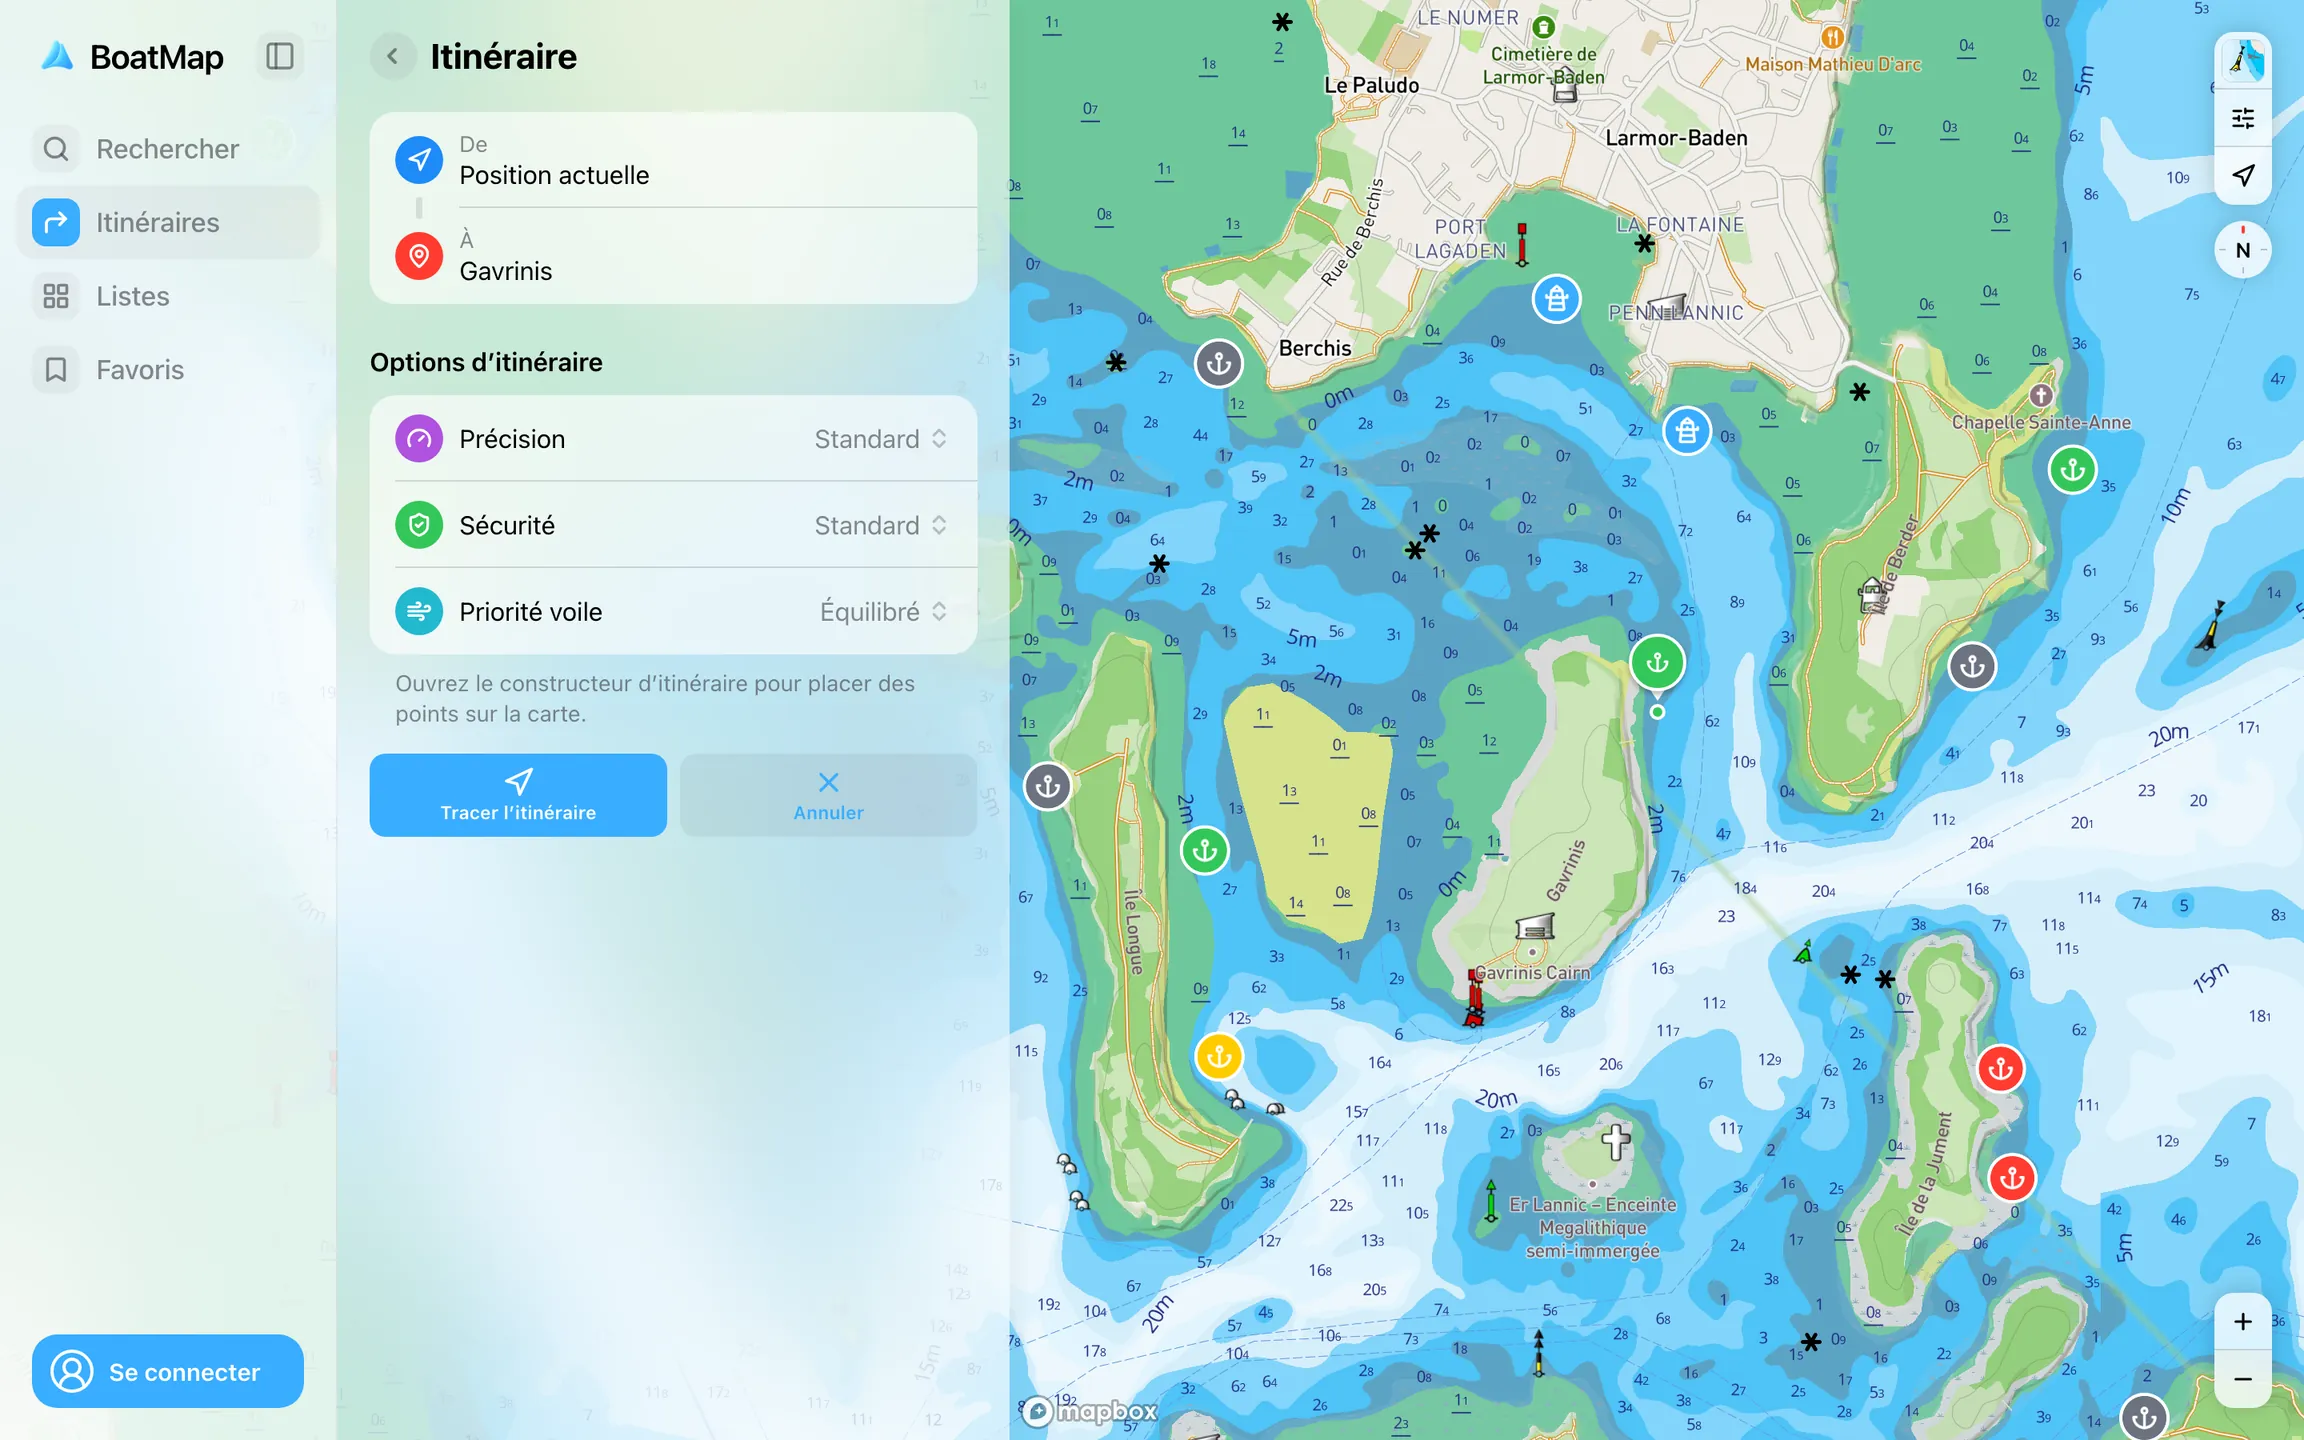This screenshot has width=2304, height=1440.
Task: Open the chart layer selector icon
Action: tap(2243, 61)
